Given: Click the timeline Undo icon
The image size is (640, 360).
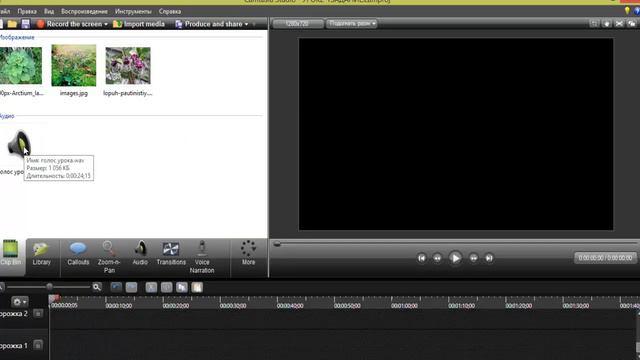Looking at the screenshot, I should point(116,287).
